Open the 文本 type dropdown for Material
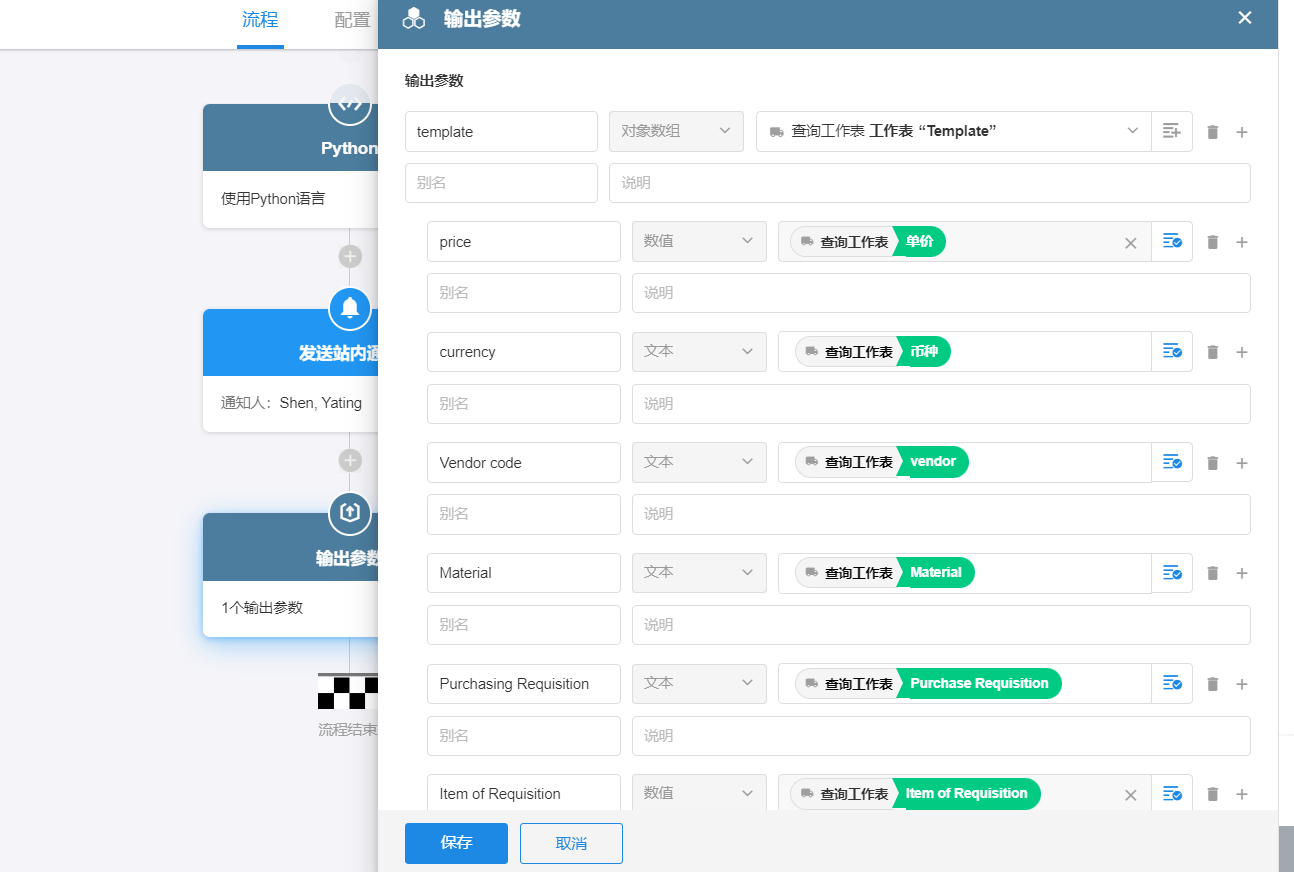The image size is (1294, 872). [x=699, y=572]
